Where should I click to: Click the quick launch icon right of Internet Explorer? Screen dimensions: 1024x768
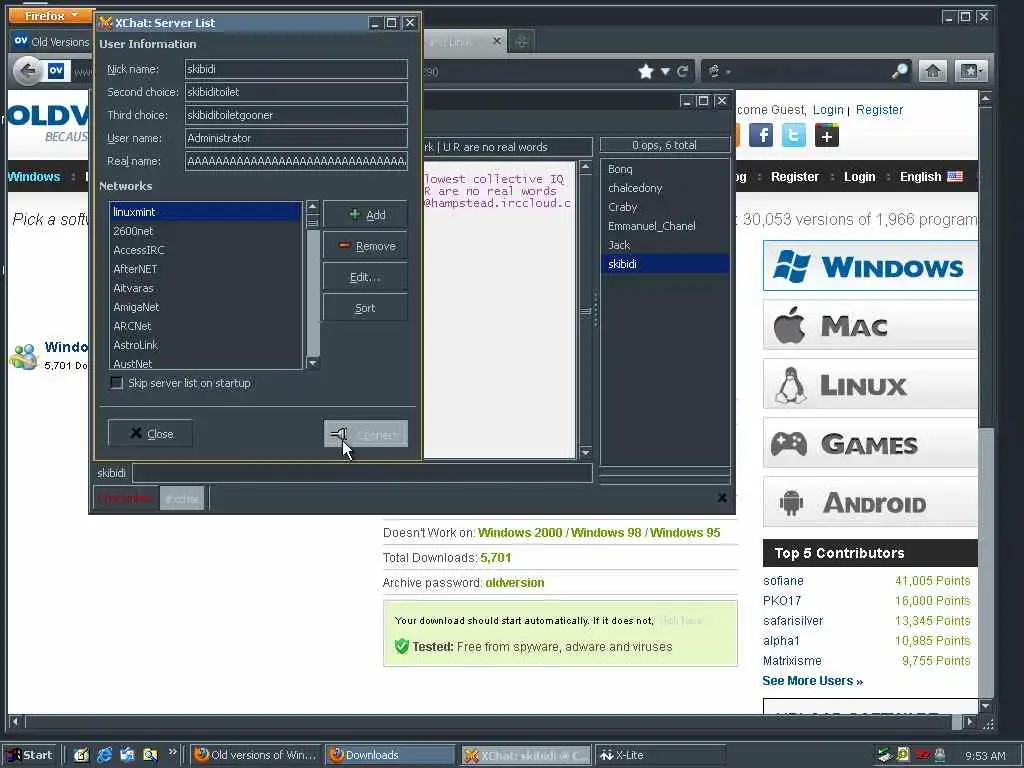click(127, 755)
